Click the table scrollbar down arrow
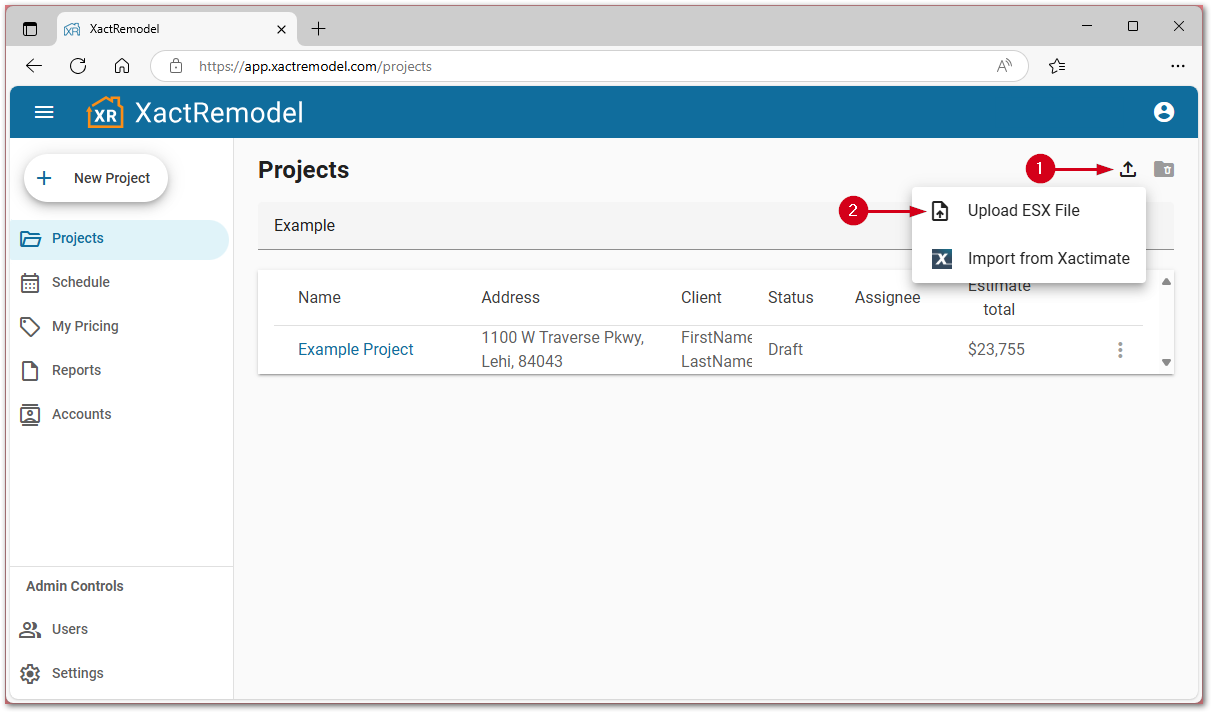1212x713 pixels. [x=1166, y=363]
